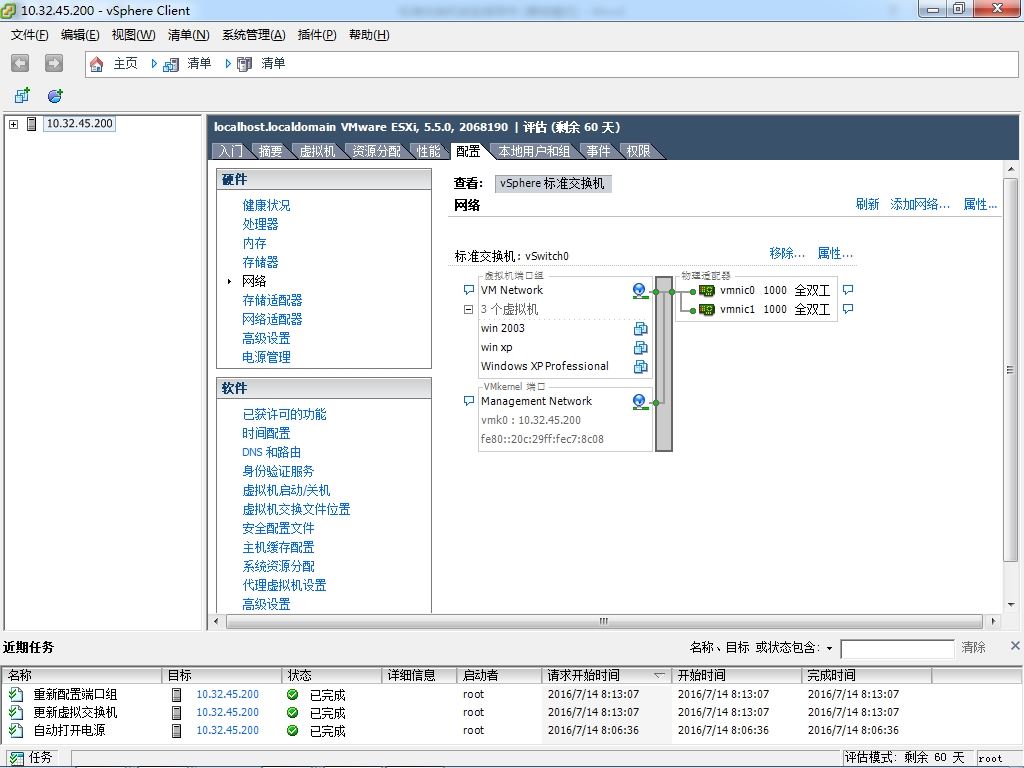
Task: Switch to the 虚拟机 tab
Action: 317,152
